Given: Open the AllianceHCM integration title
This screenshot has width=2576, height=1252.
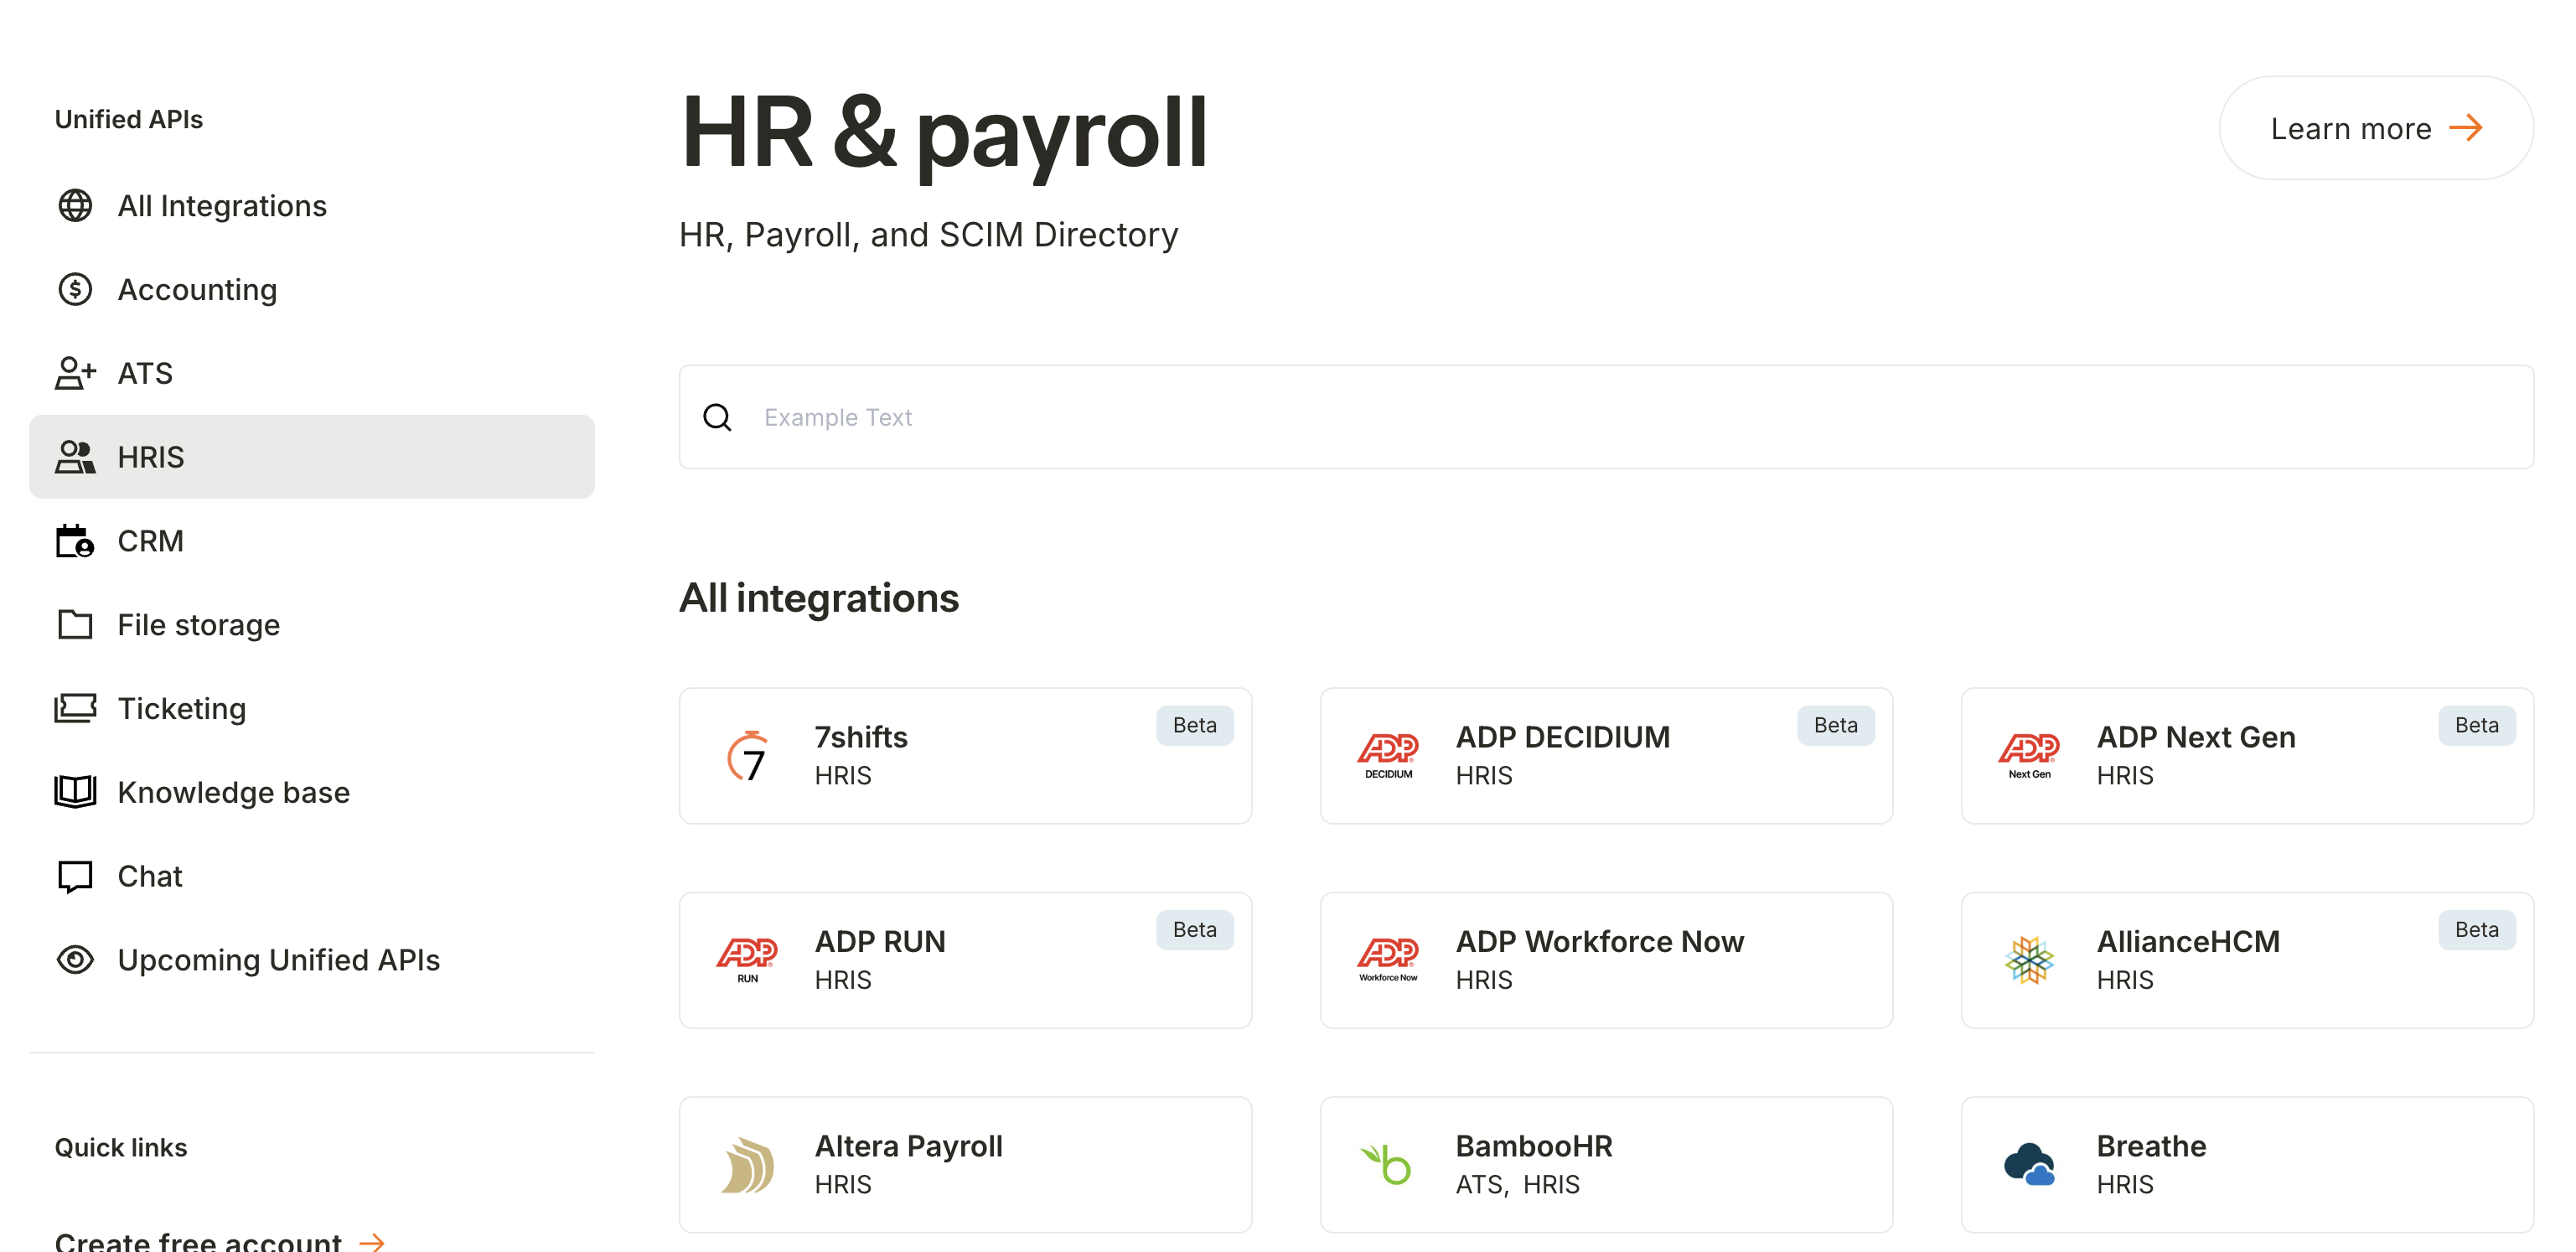Looking at the screenshot, I should click(x=2188, y=942).
